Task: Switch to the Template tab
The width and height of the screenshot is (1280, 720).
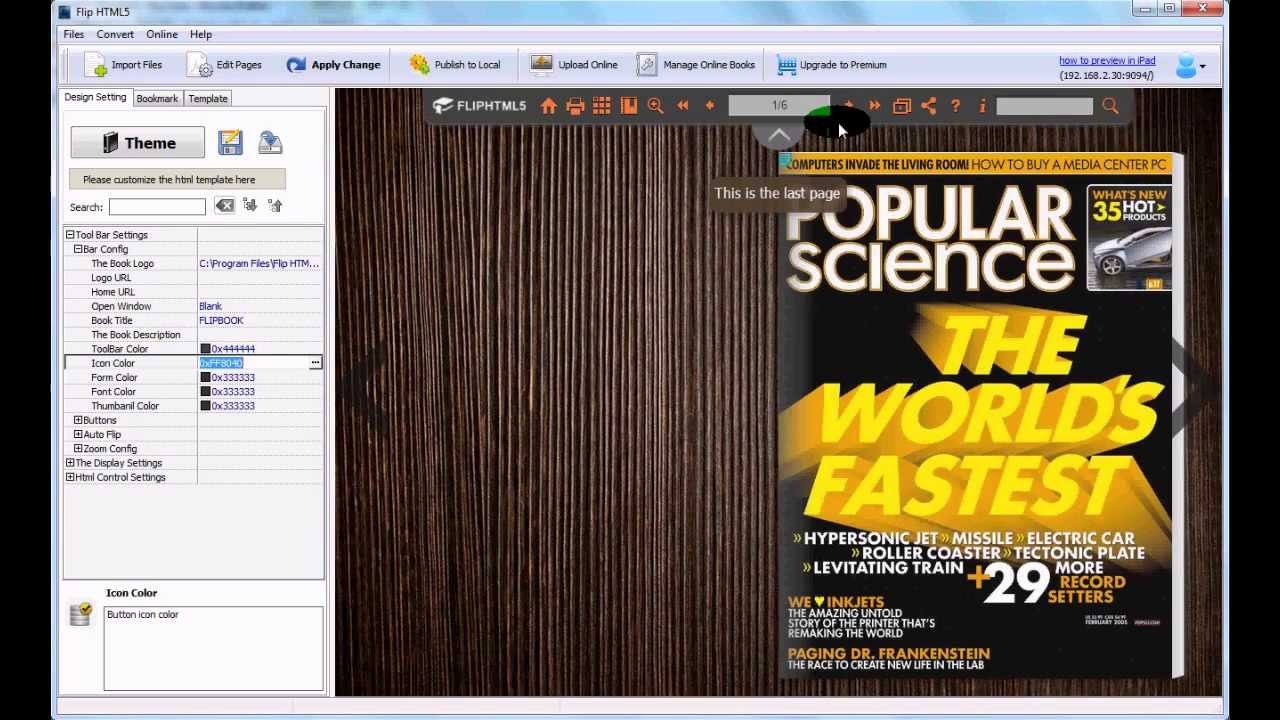Action: (x=208, y=98)
